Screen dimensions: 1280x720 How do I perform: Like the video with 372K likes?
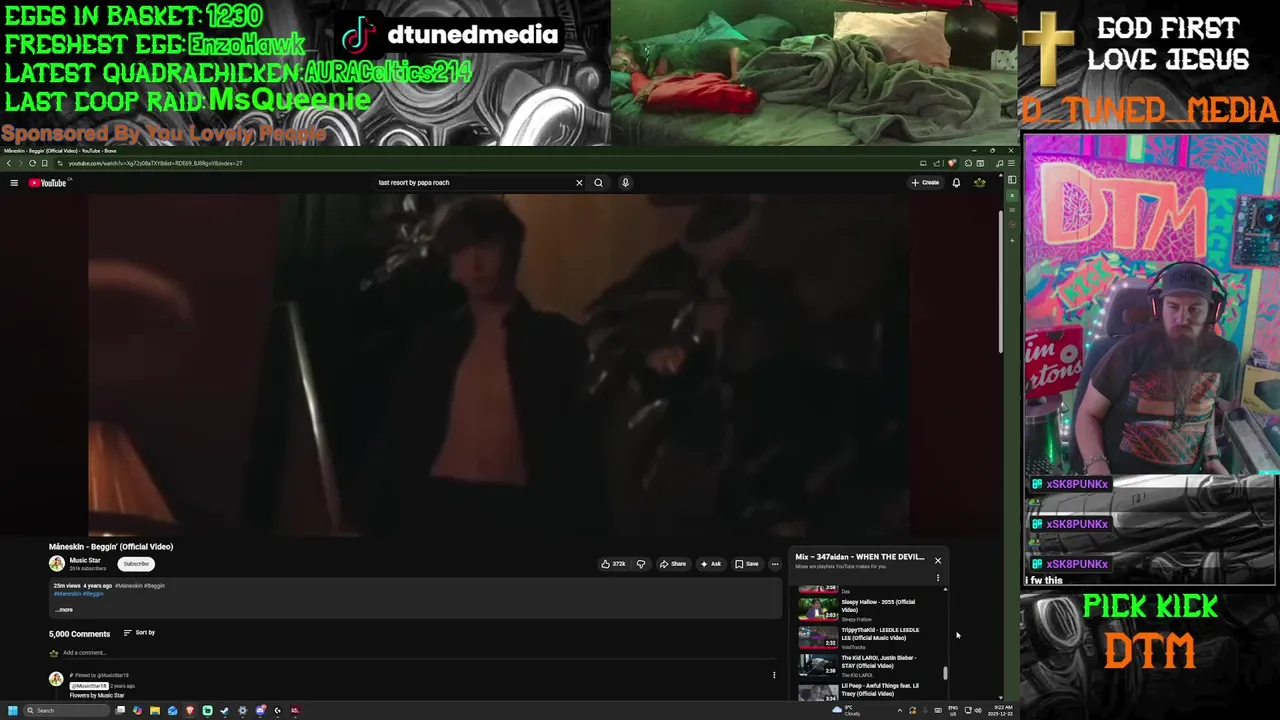click(613, 564)
